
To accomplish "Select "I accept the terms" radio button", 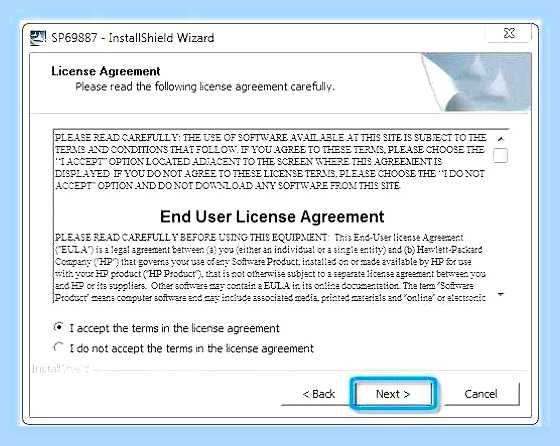I will [x=59, y=327].
